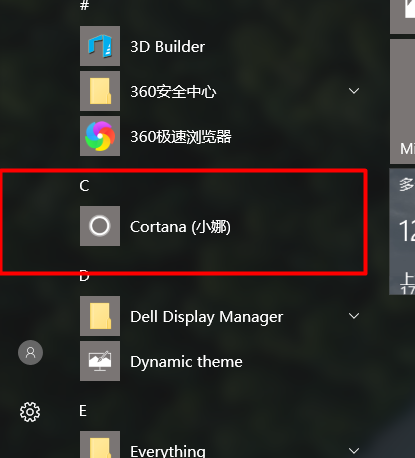
Task: Click the Everything folder icon
Action: click(x=100, y=445)
